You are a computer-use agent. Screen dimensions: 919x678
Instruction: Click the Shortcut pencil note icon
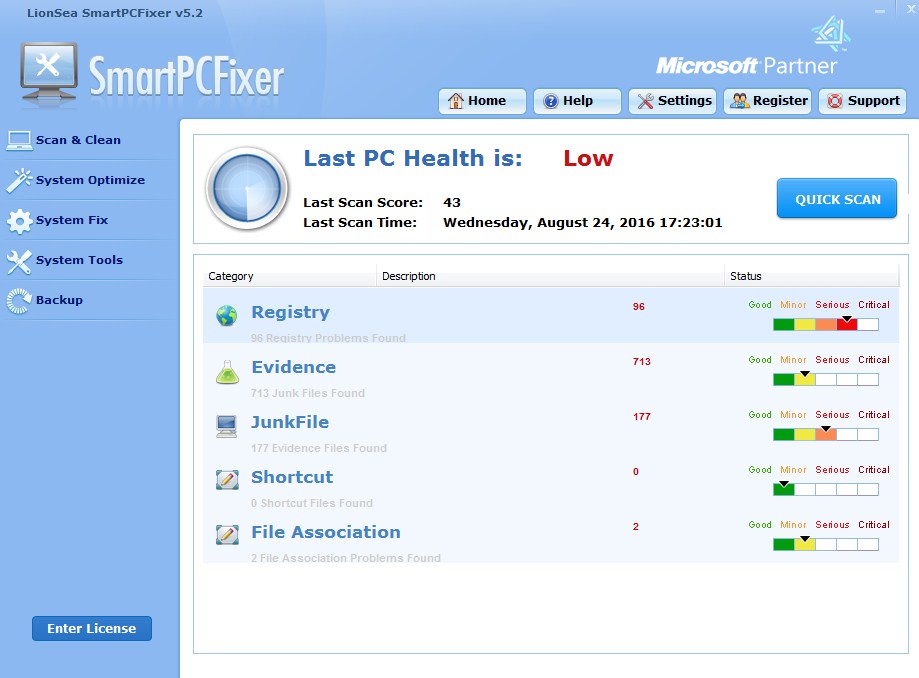point(227,479)
